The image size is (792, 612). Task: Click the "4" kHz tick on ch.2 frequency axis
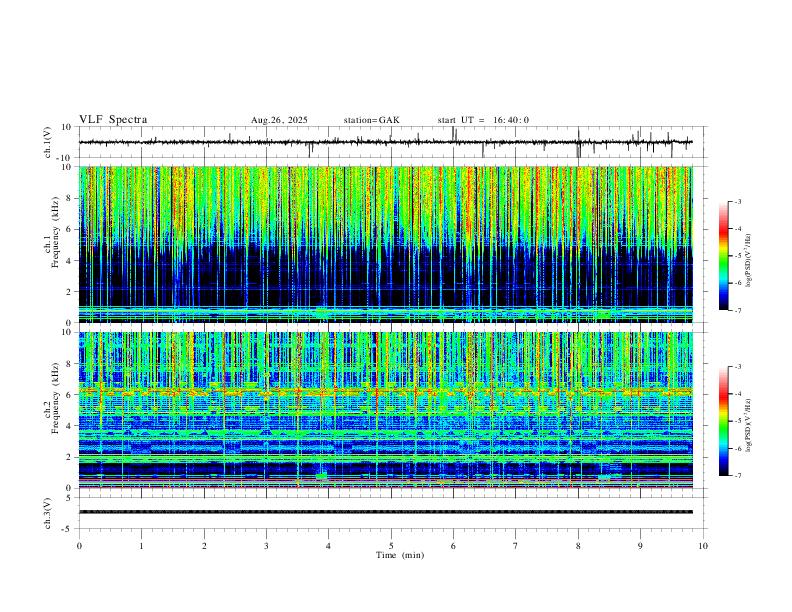pyautogui.click(x=70, y=426)
